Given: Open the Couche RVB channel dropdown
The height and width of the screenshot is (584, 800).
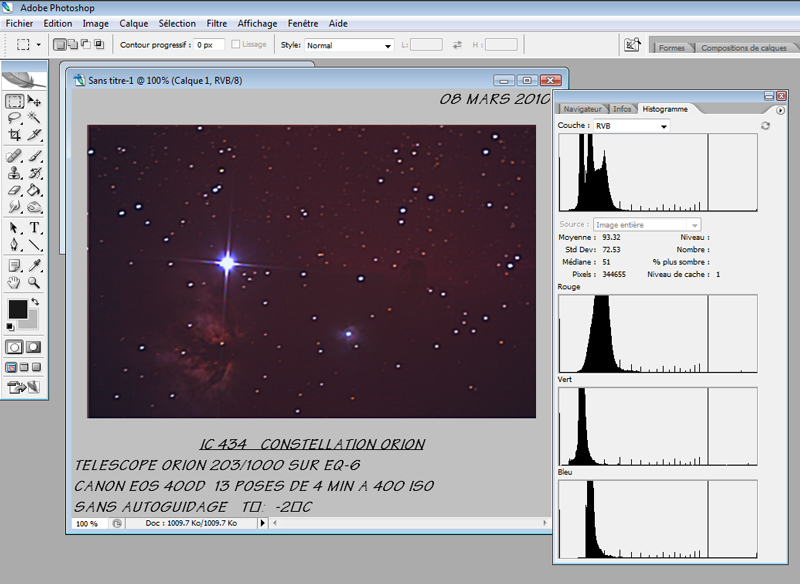Looking at the screenshot, I should [630, 126].
